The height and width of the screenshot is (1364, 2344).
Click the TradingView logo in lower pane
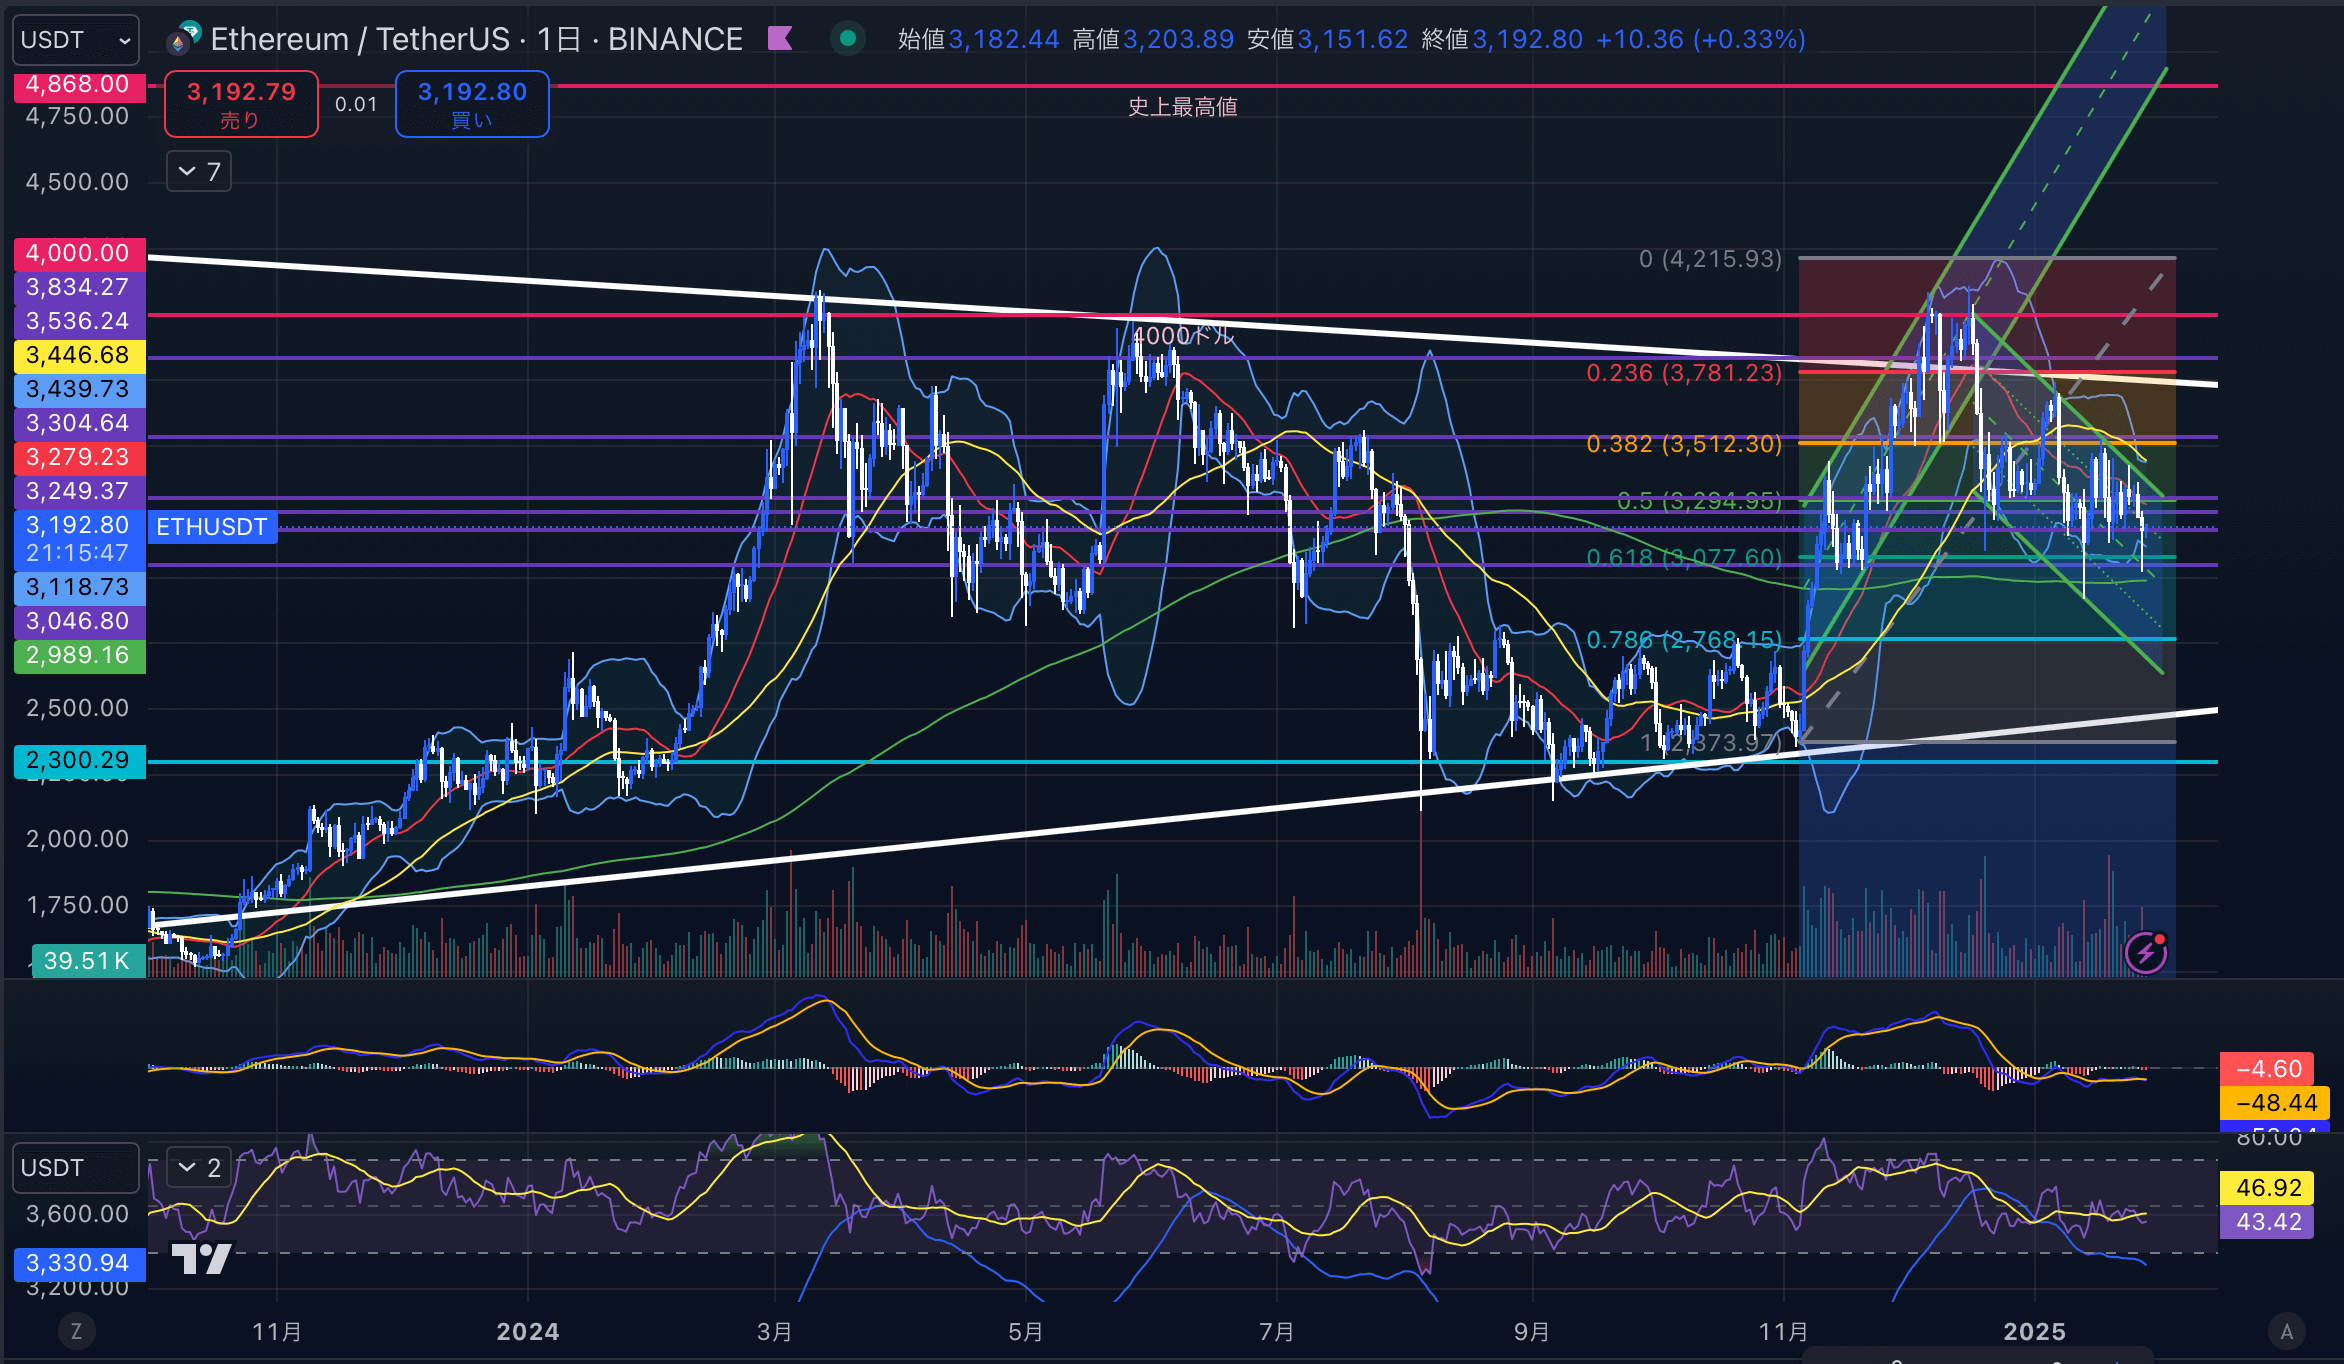201,1258
